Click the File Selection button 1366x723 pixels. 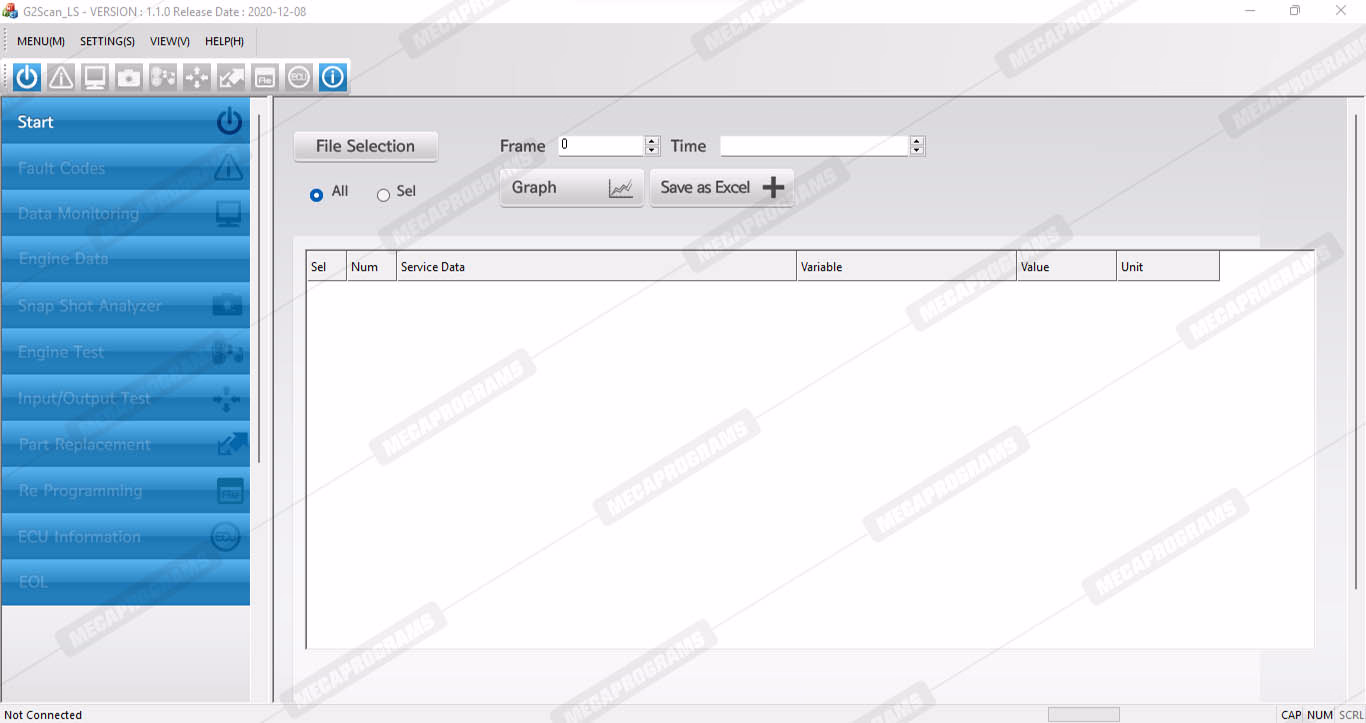[365, 146]
